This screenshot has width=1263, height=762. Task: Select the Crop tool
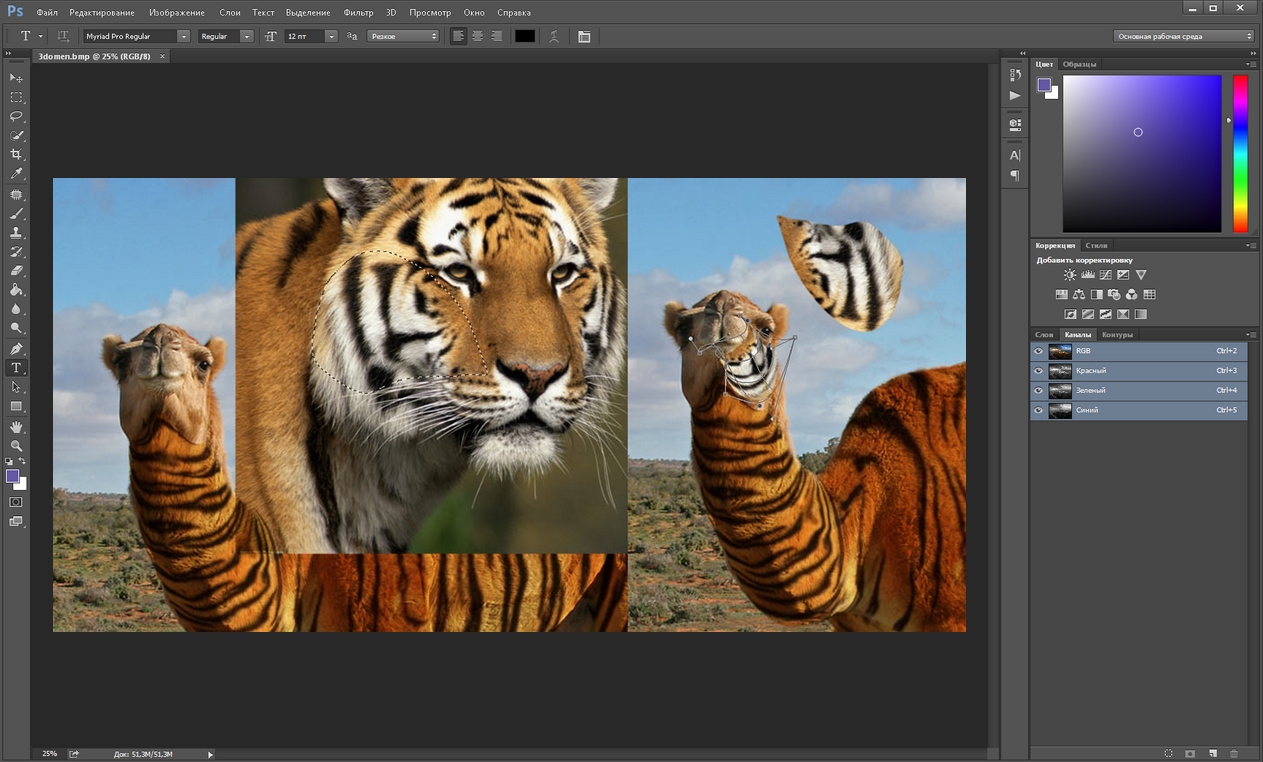coord(16,155)
